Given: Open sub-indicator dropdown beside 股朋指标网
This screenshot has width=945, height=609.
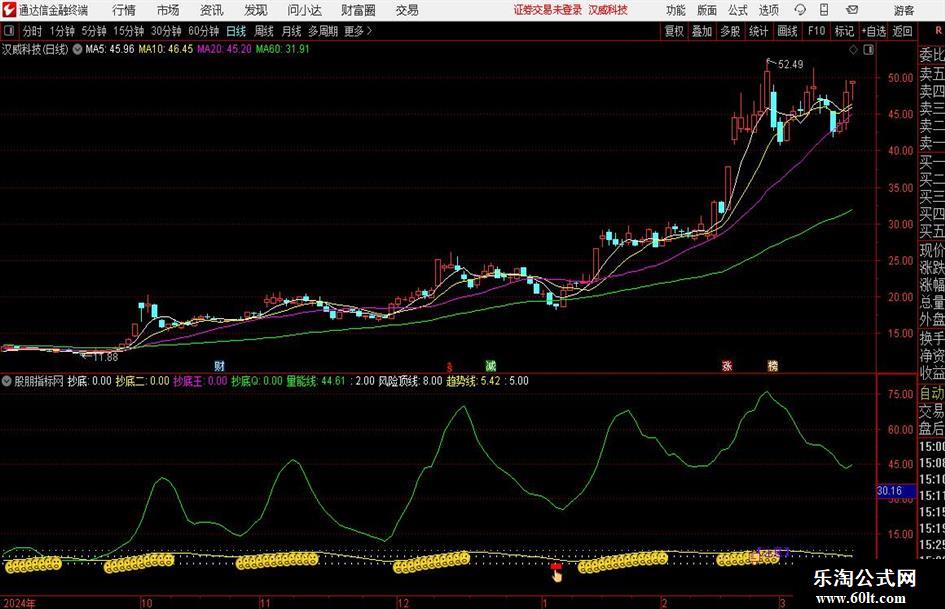Looking at the screenshot, I should coord(7,381).
